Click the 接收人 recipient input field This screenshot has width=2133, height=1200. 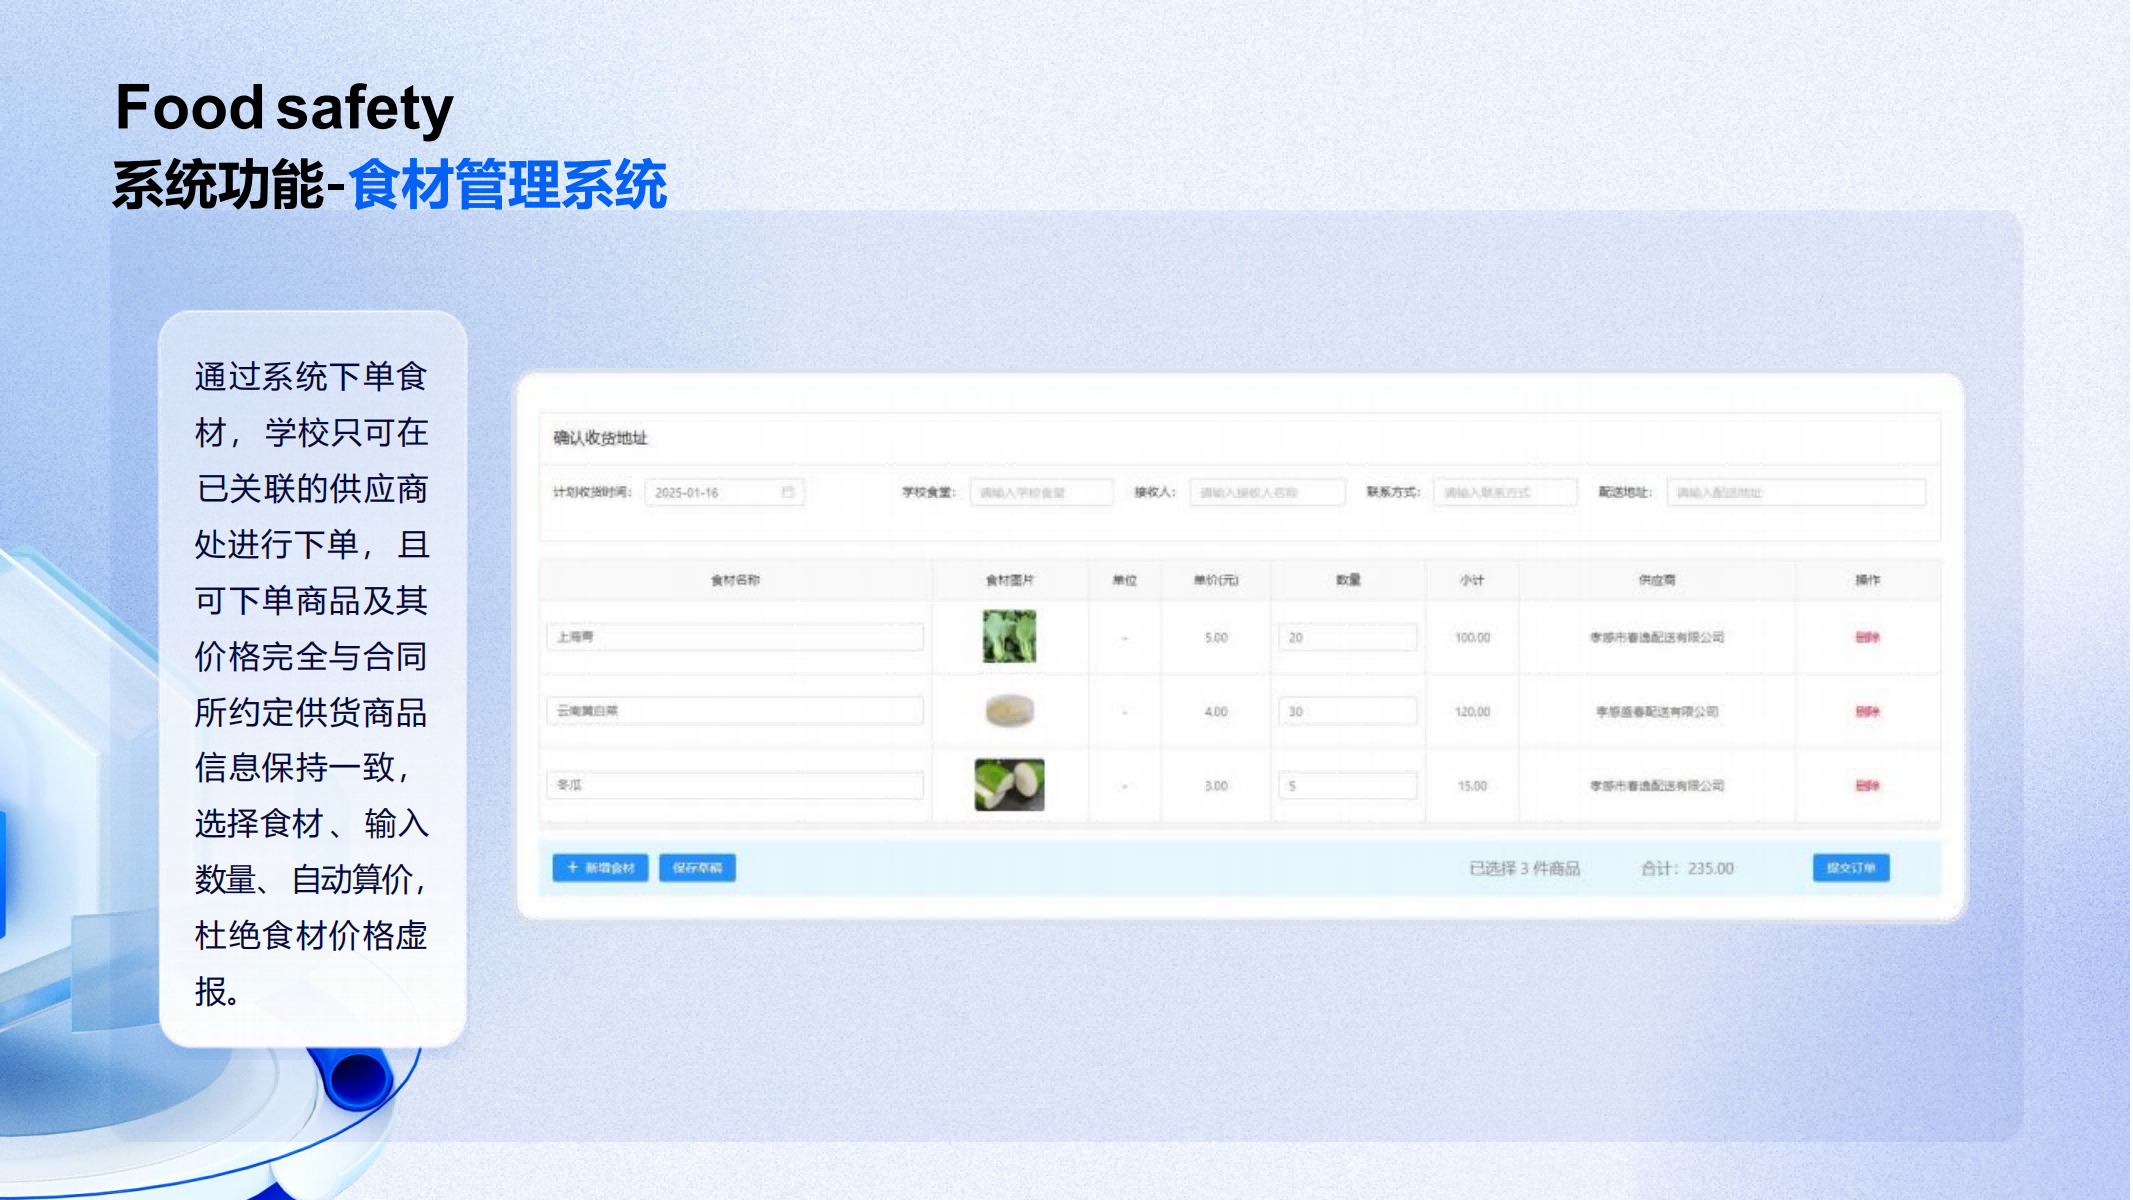click(x=1266, y=492)
